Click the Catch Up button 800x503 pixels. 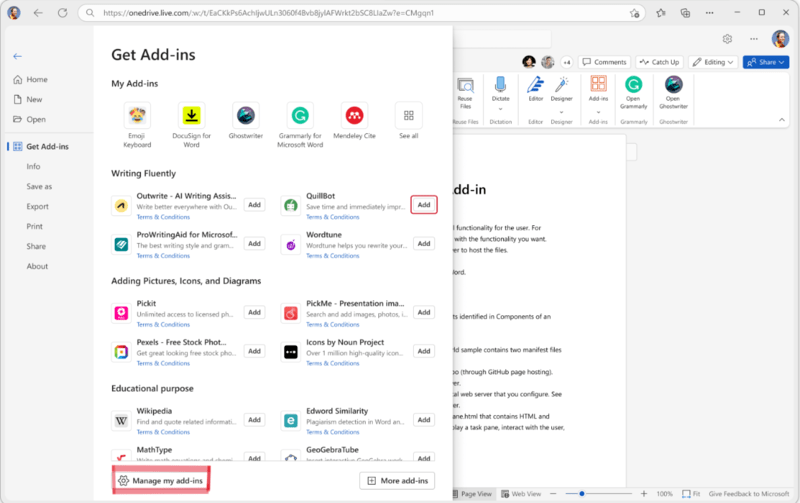pos(660,62)
